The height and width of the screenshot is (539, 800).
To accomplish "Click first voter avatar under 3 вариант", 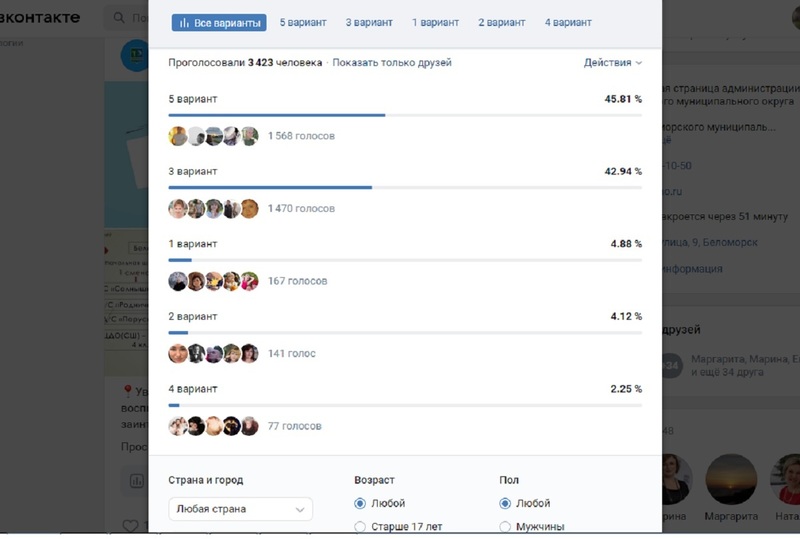I will tap(178, 209).
